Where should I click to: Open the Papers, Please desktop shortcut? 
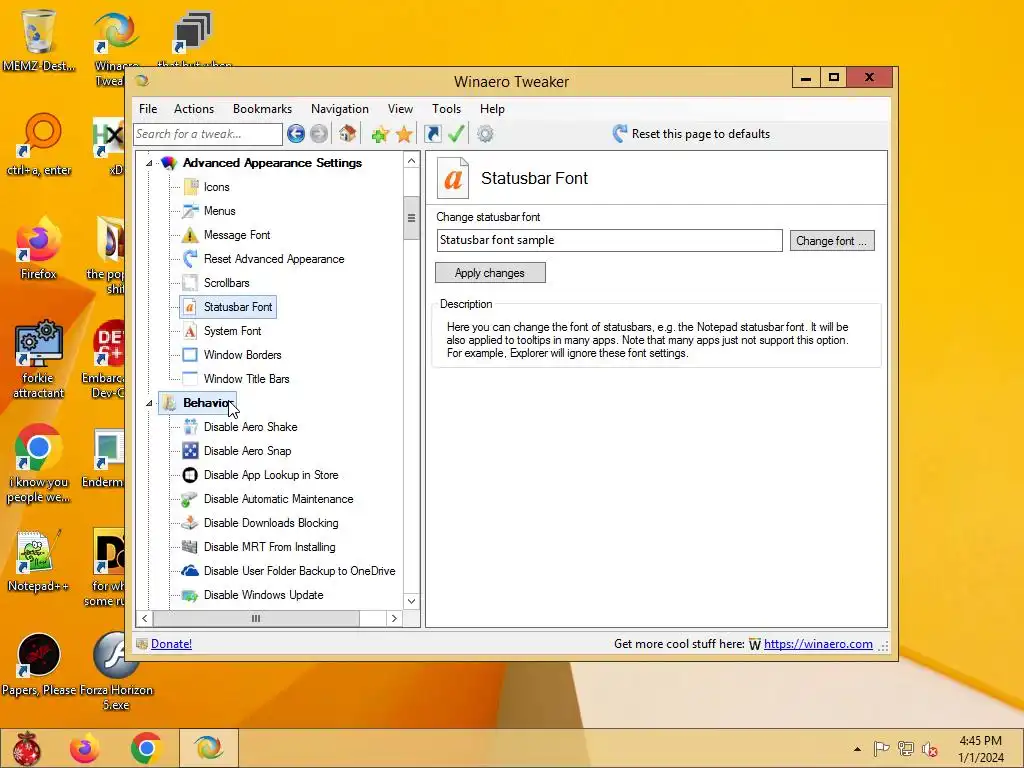(x=39, y=664)
